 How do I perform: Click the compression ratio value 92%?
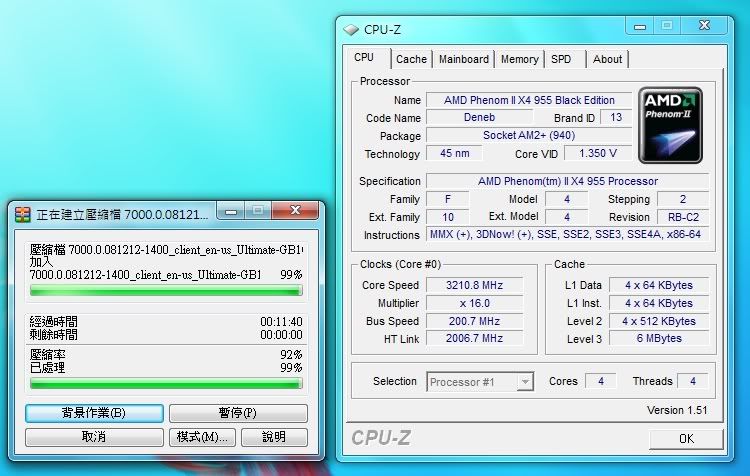click(x=291, y=354)
